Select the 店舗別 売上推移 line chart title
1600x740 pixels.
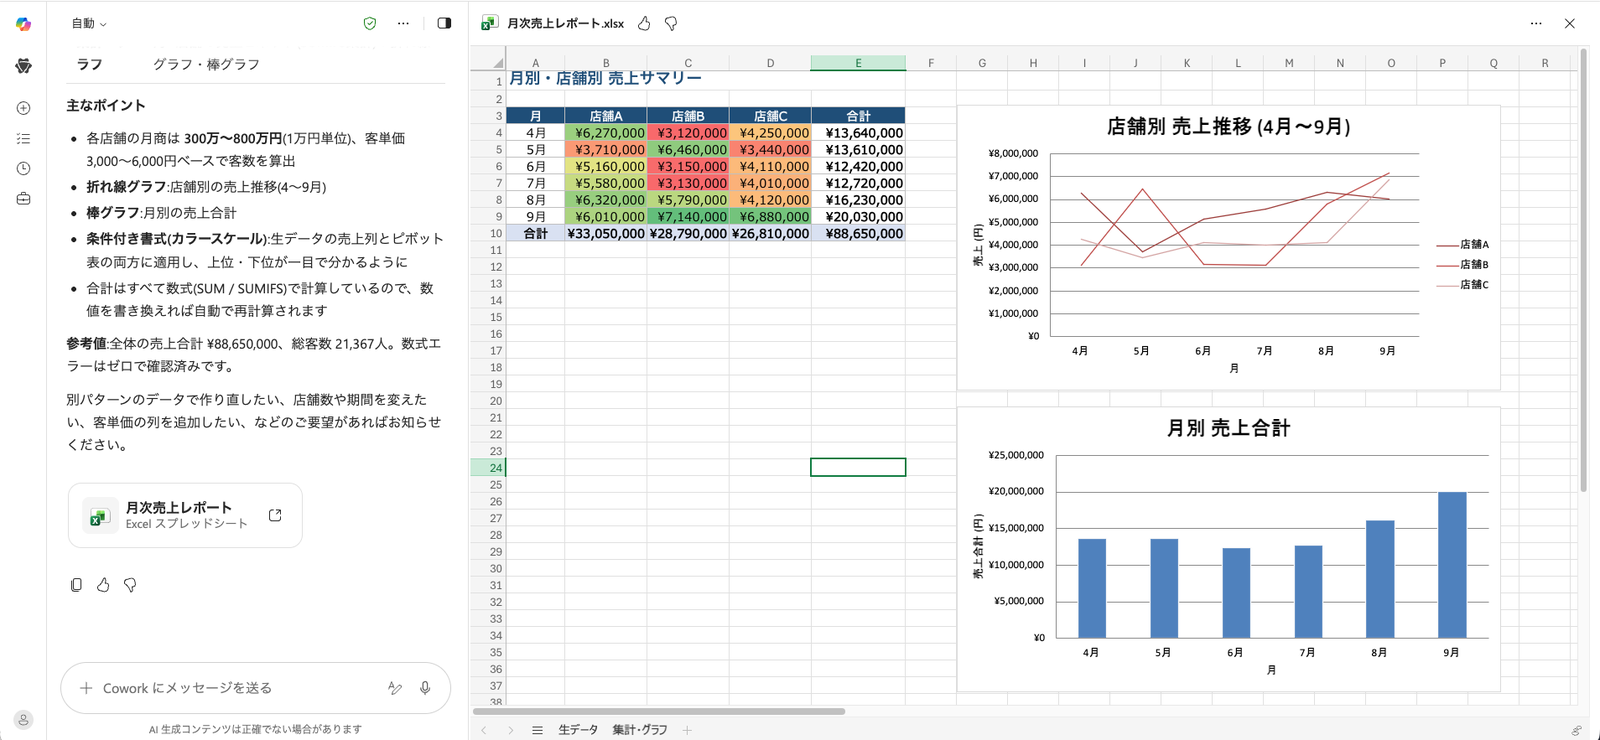(x=1228, y=127)
